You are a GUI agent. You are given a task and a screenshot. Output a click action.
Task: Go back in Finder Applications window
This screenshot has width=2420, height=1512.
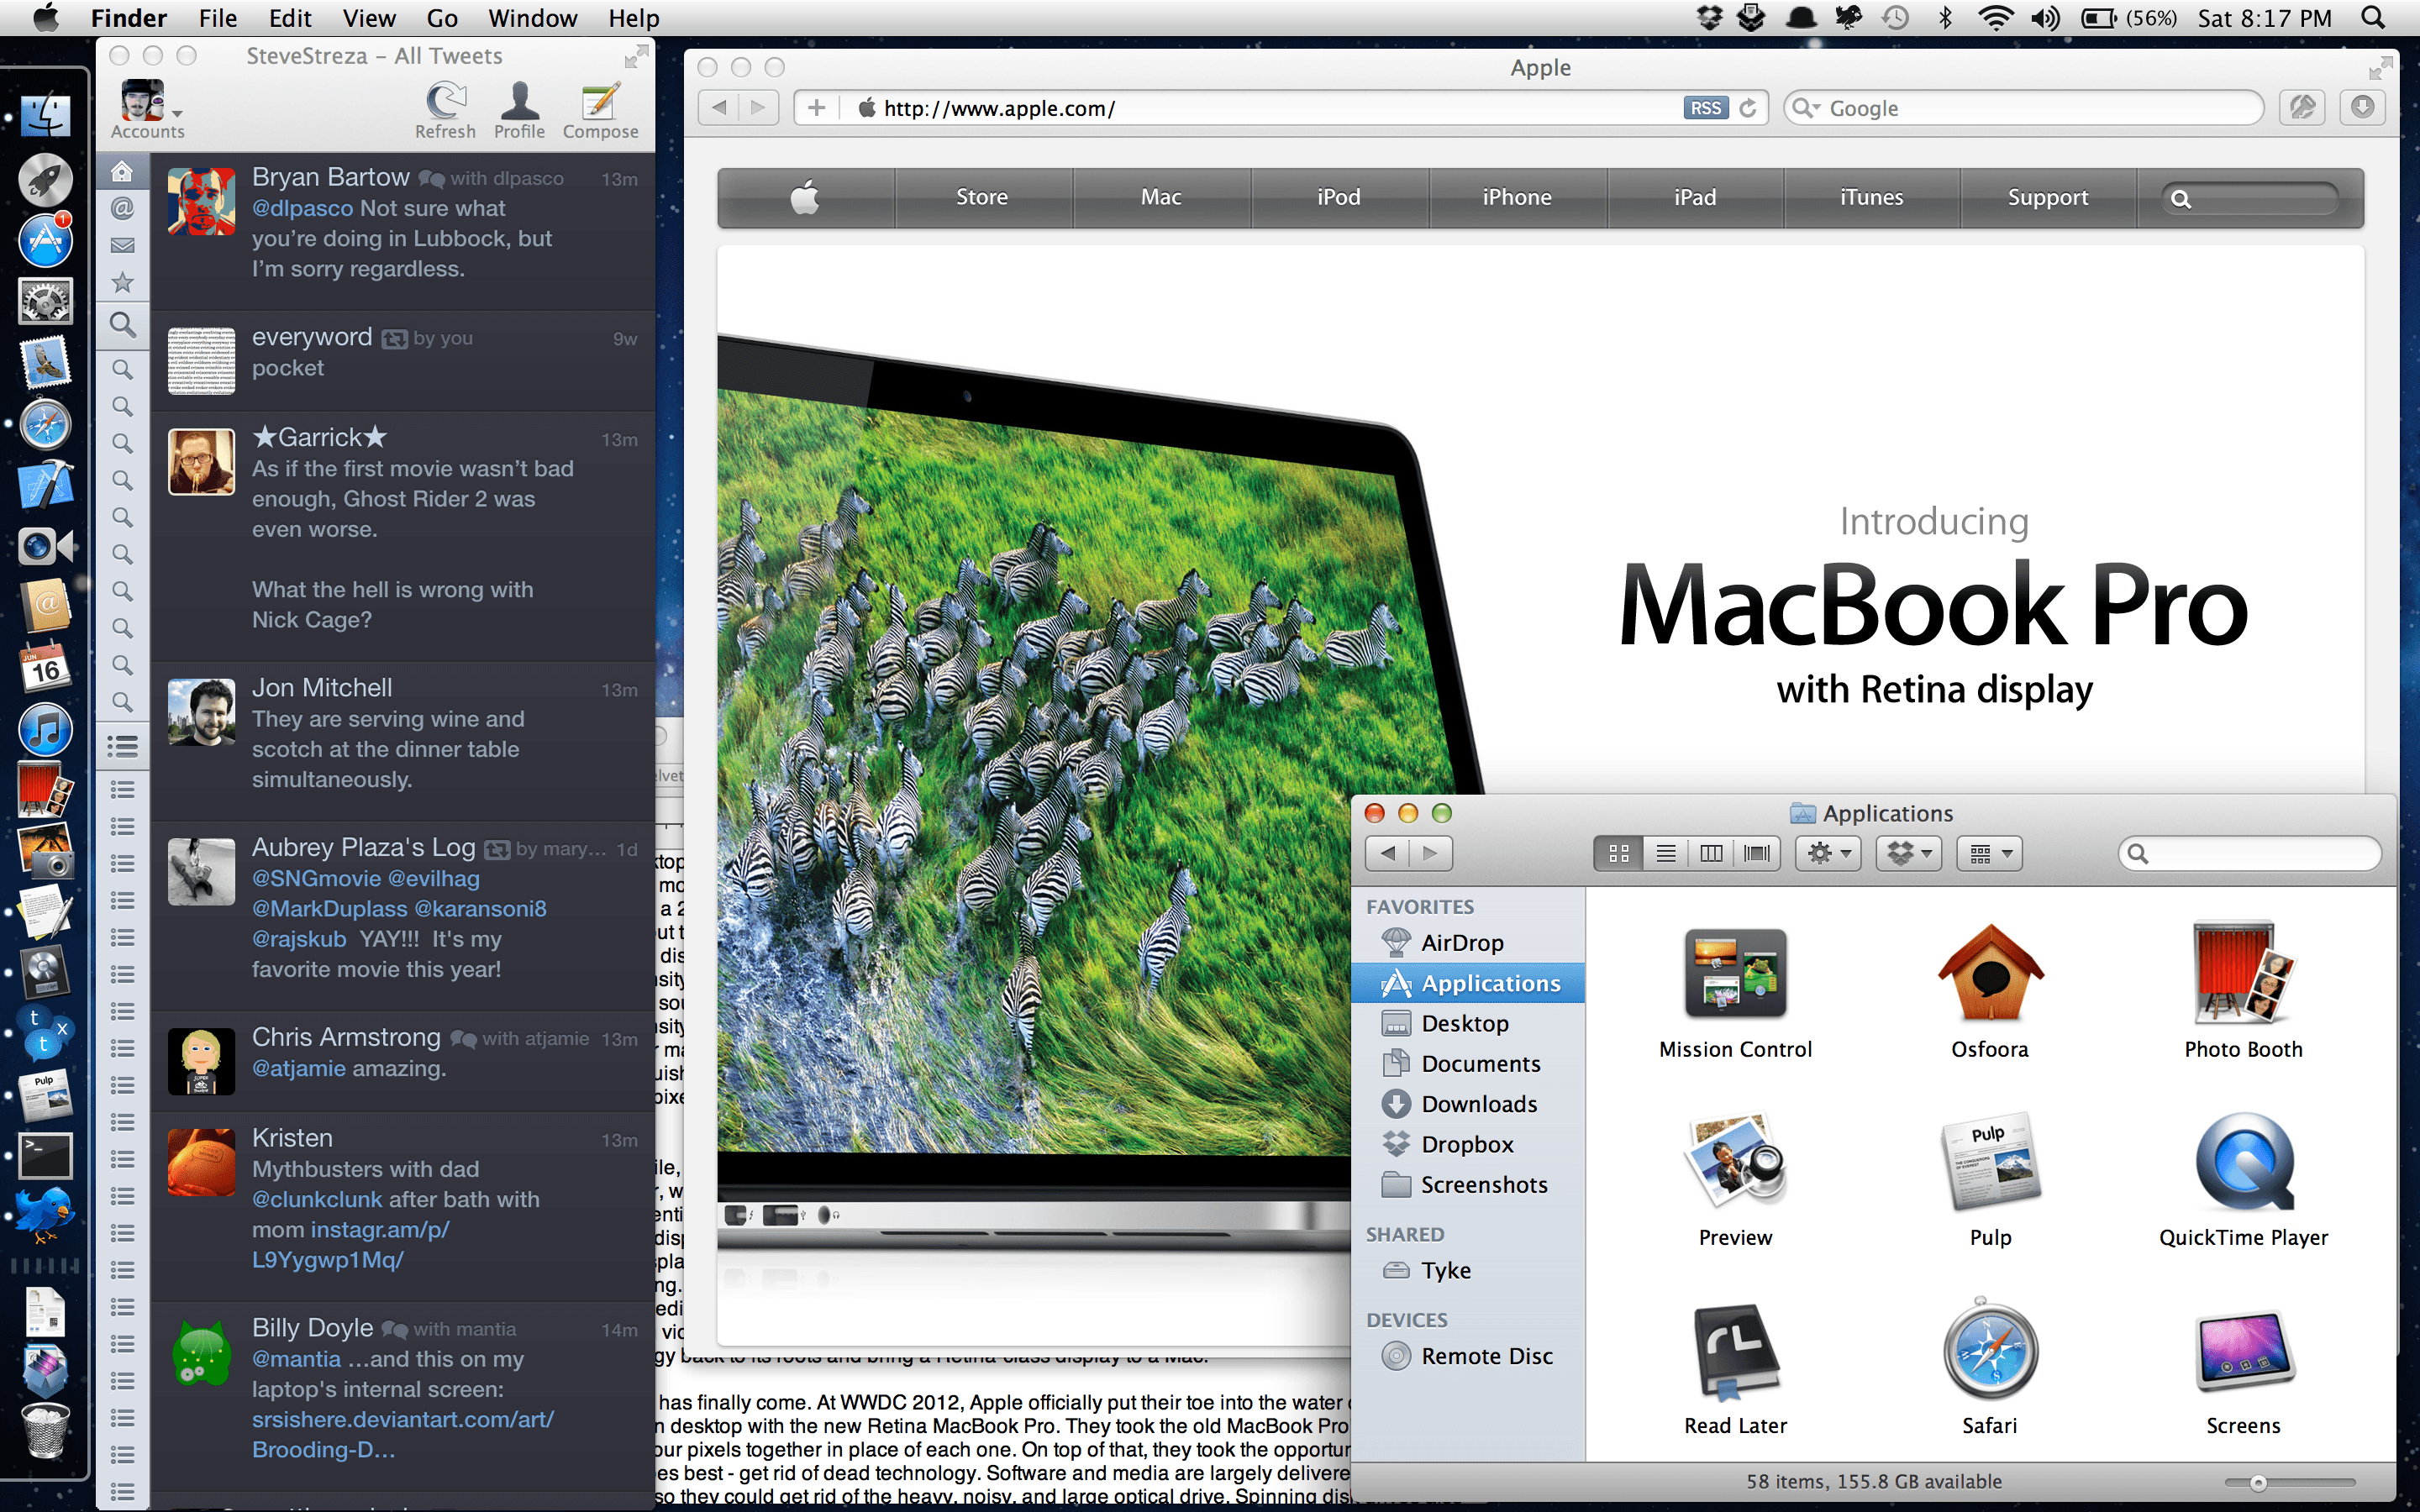click(1387, 853)
